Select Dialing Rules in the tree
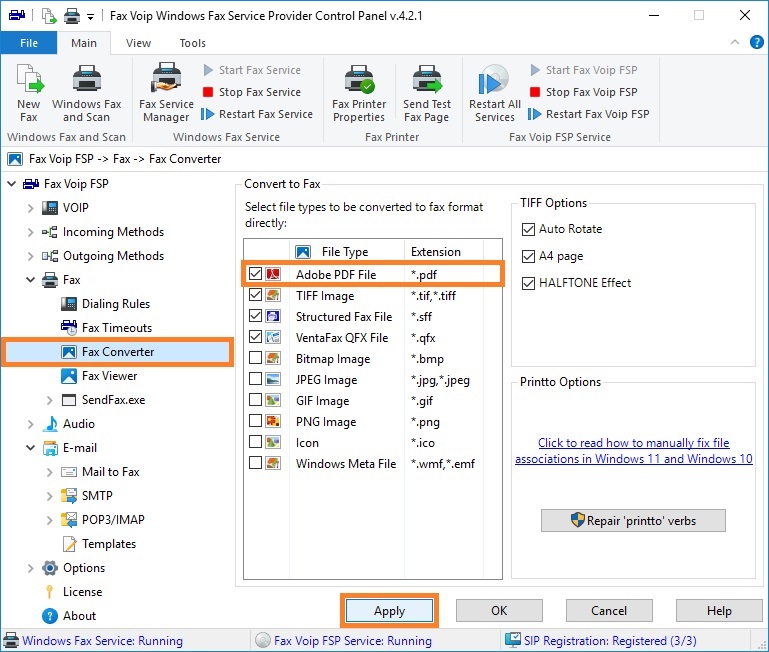The width and height of the screenshot is (769, 652). (x=105, y=304)
